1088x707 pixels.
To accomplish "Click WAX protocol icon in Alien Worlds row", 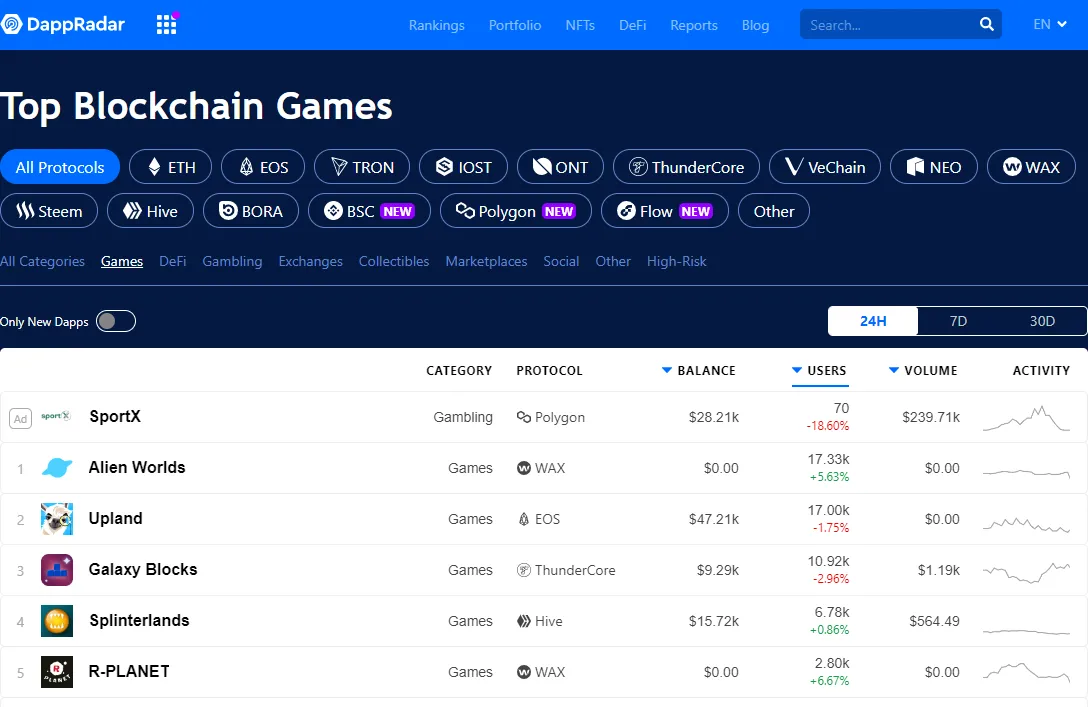I will tap(524, 468).
